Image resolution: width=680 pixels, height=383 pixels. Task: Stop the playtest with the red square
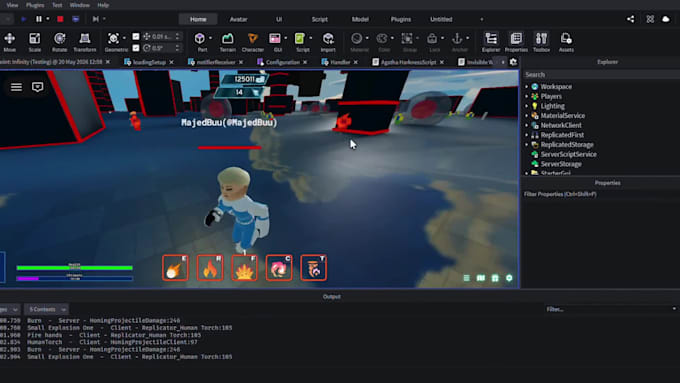tap(60, 19)
